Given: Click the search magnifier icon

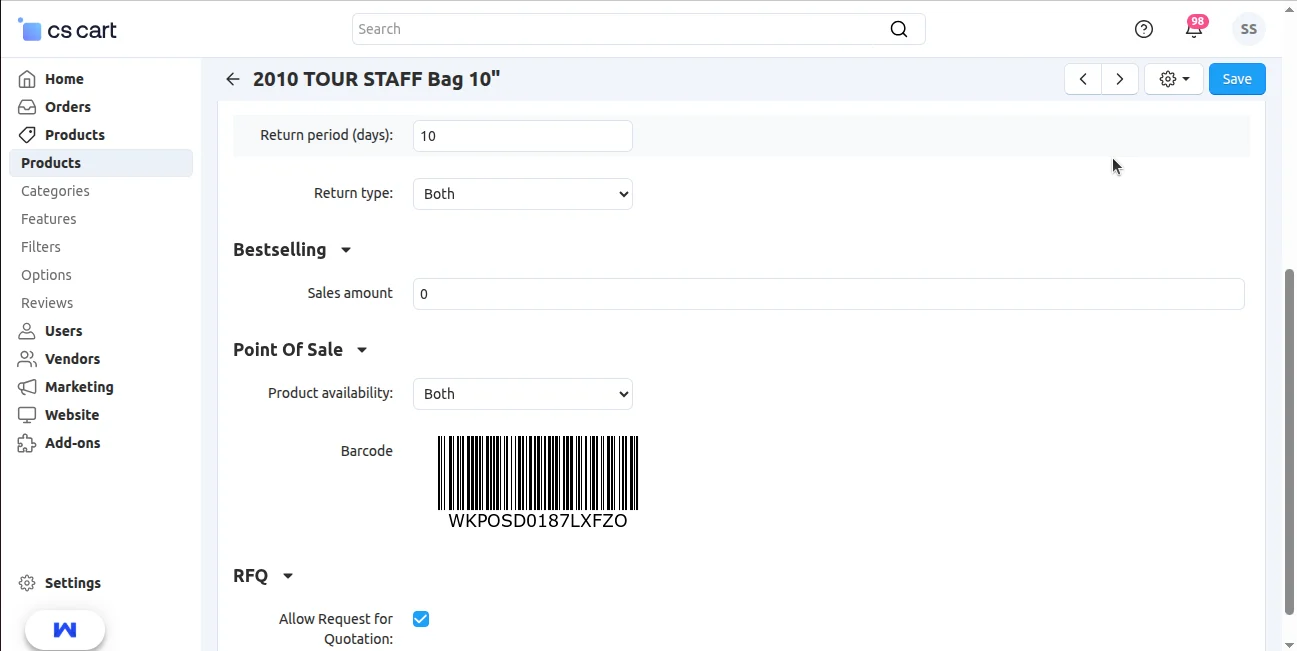Looking at the screenshot, I should [899, 29].
